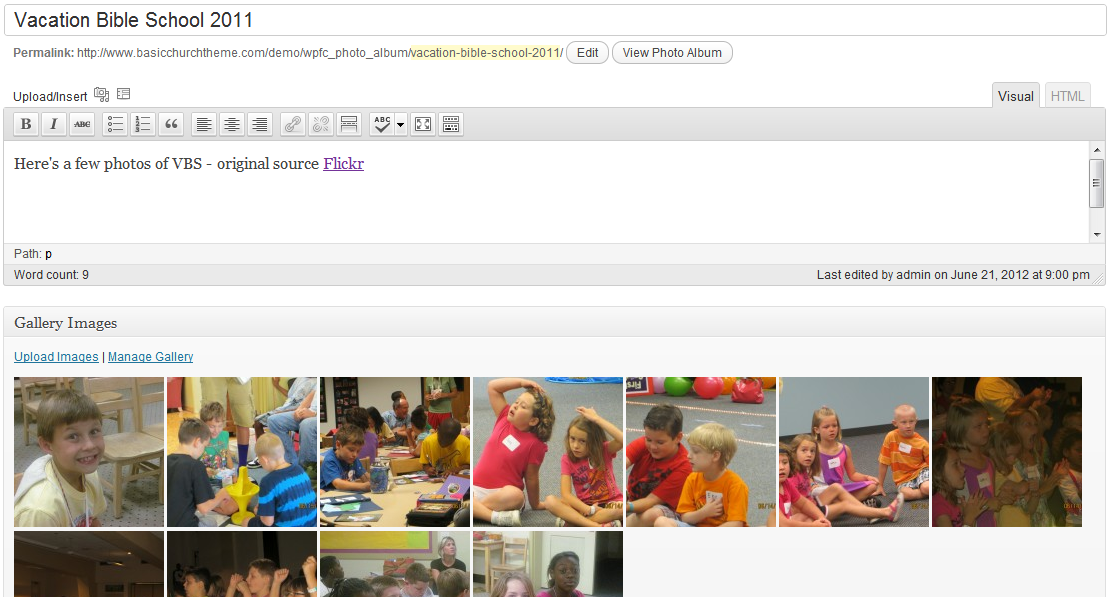Viewport: 1112px width, 597px height.
Task: Switch to the Visual editor tab
Action: pyautogui.click(x=1016, y=96)
